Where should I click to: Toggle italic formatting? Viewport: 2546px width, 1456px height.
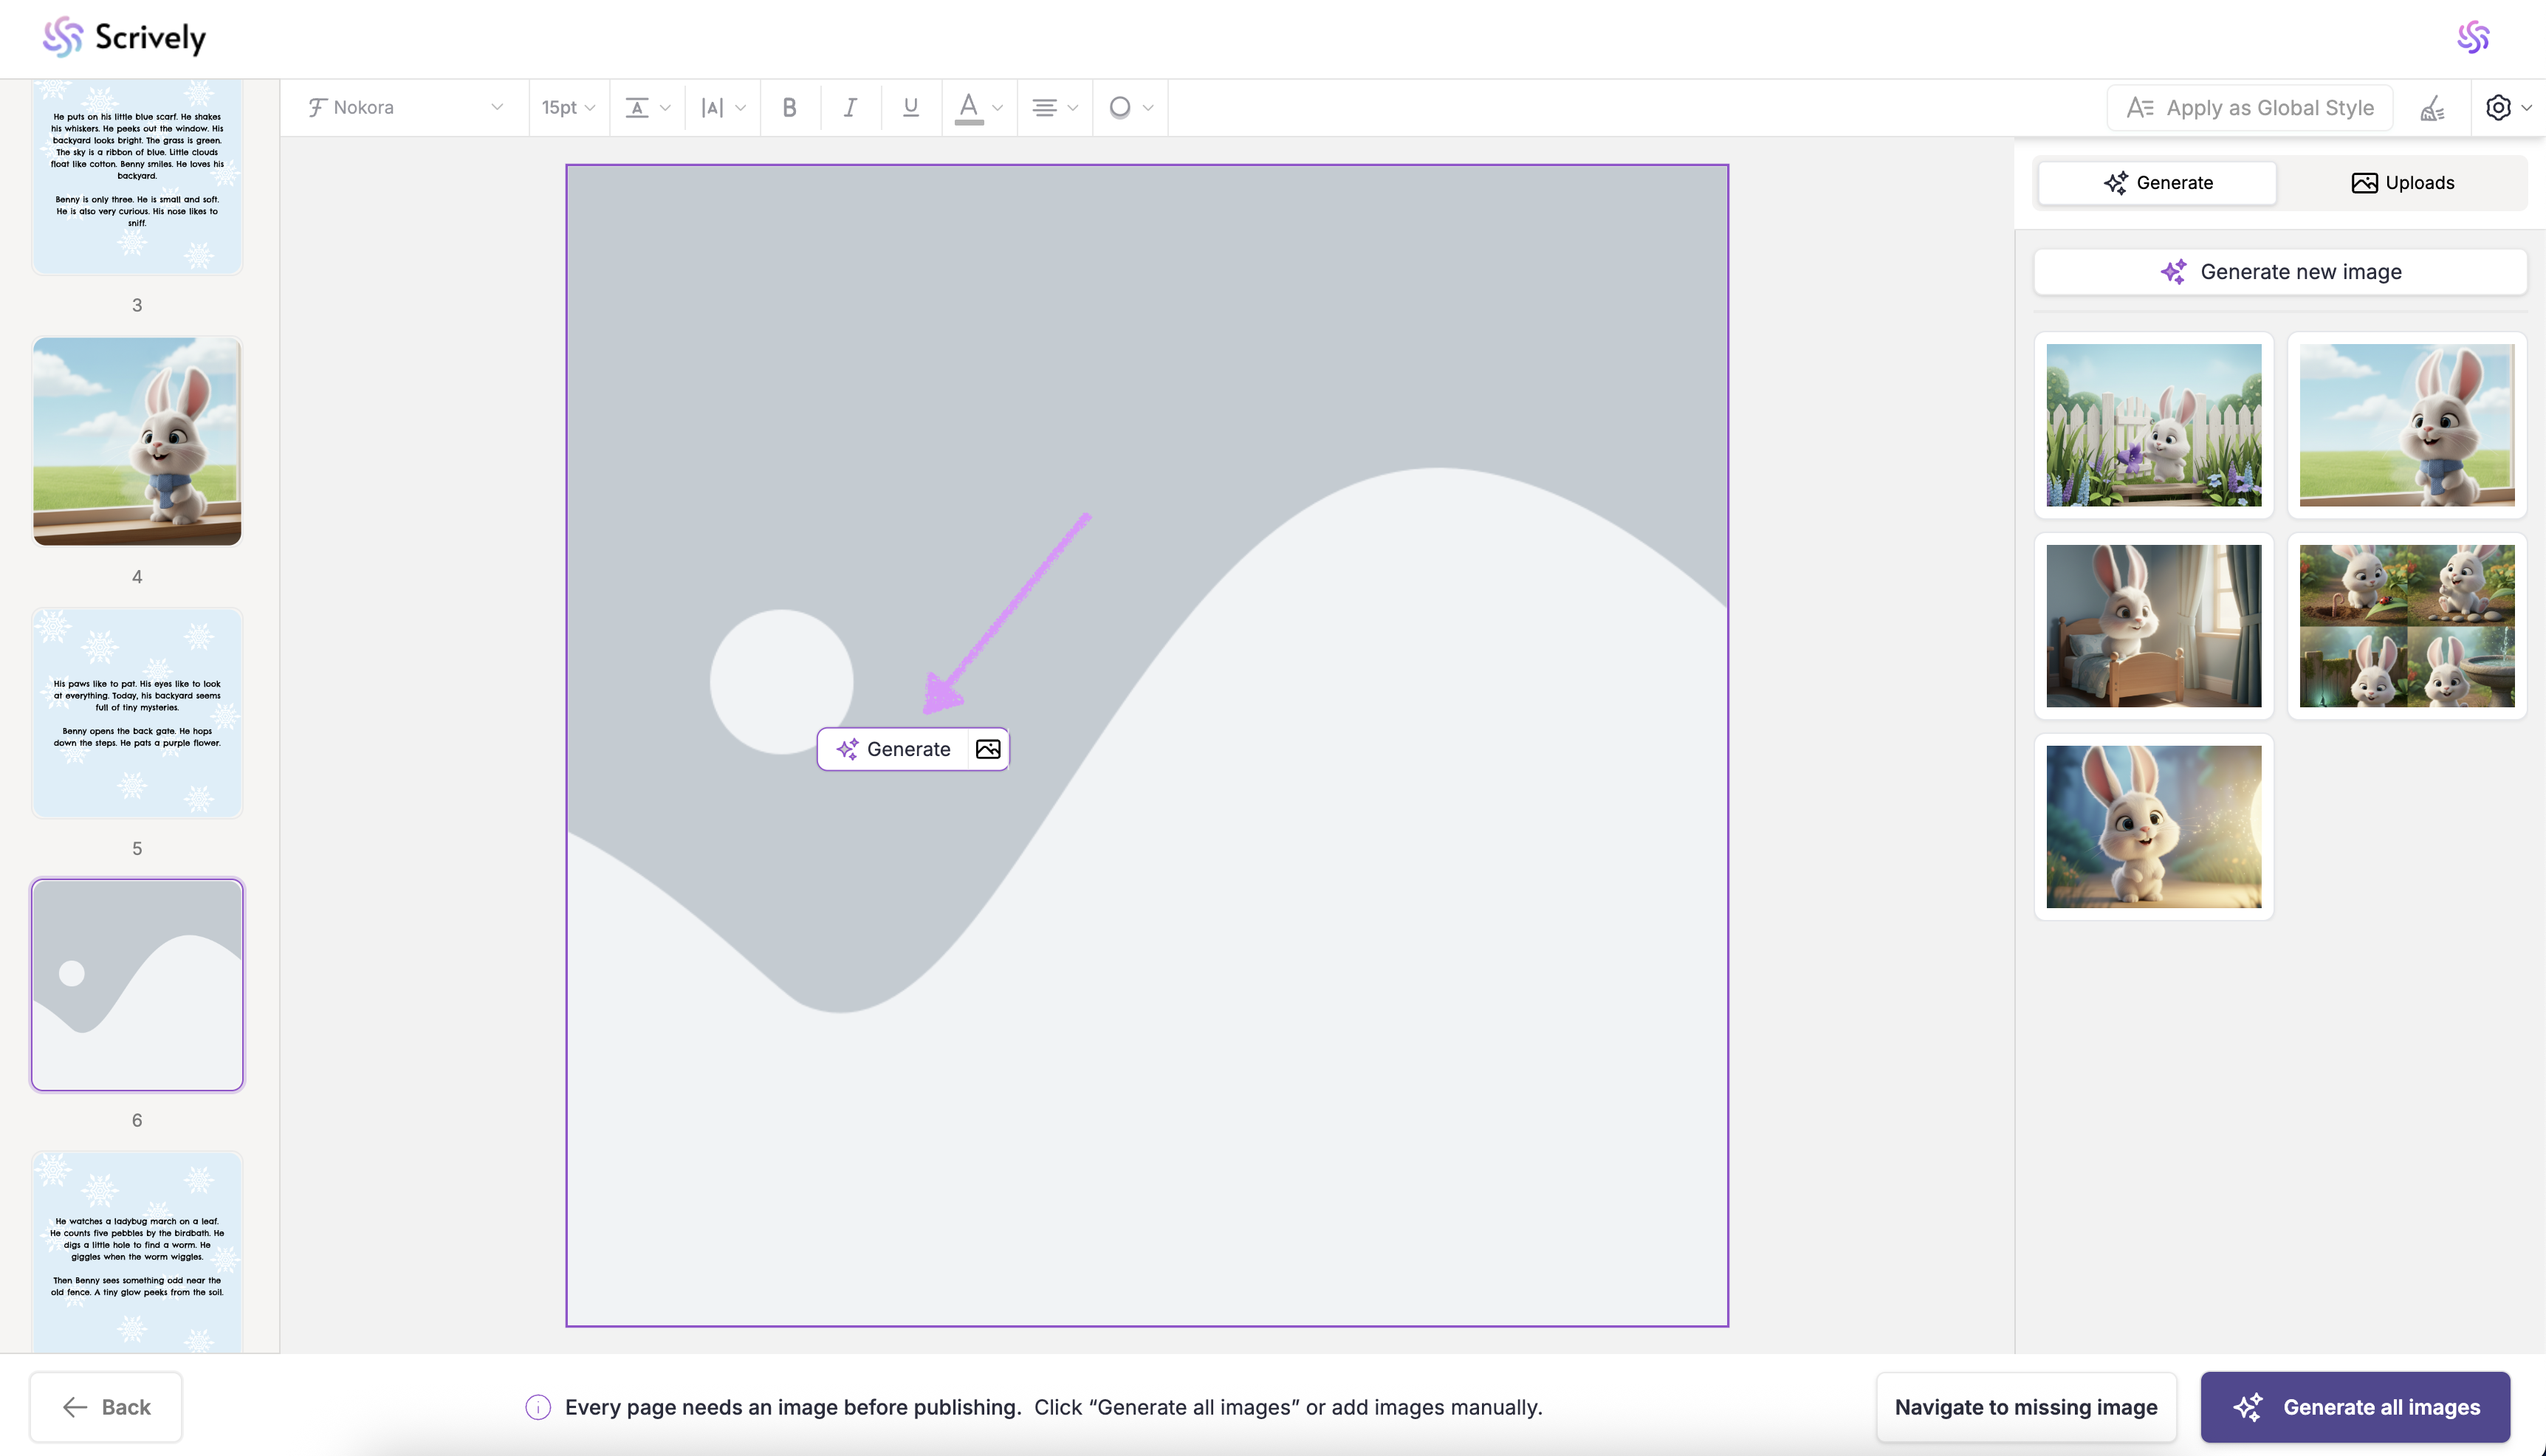pos(850,107)
